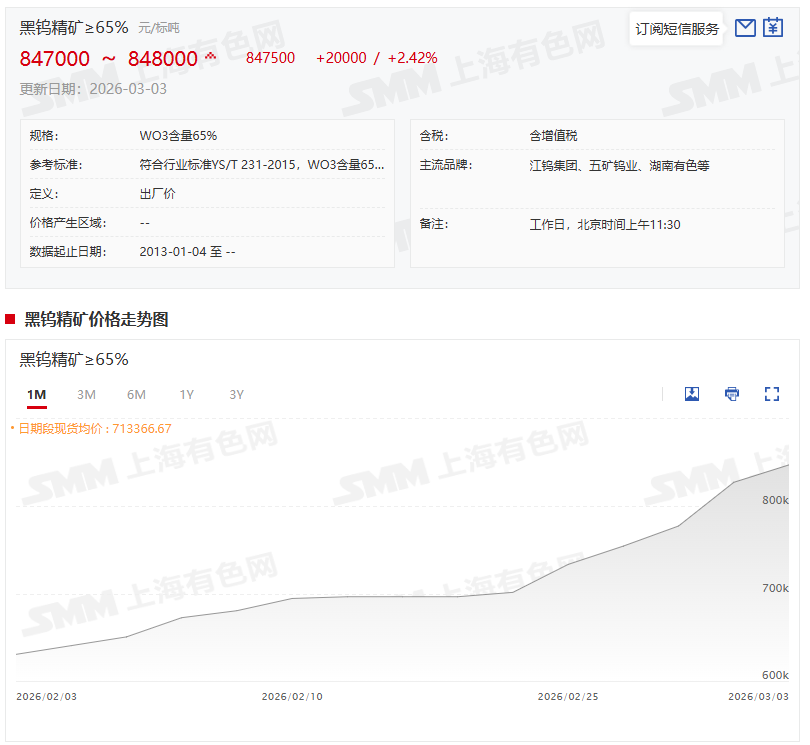Click the truncated 参考标准 value text
Screen dimensions: 810x745
261,165
